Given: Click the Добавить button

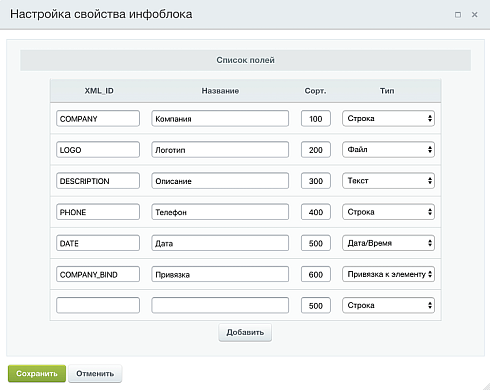Looking at the screenshot, I should coord(245,332).
